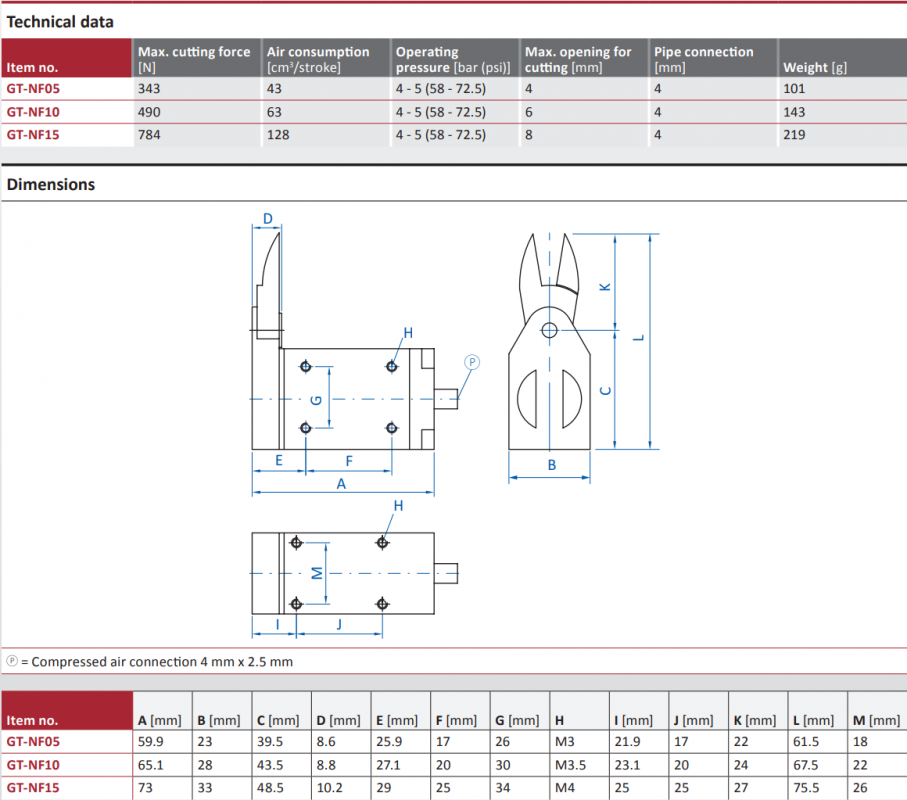This screenshot has width=907, height=800.
Task: Select weight value 143
Action: point(794,112)
